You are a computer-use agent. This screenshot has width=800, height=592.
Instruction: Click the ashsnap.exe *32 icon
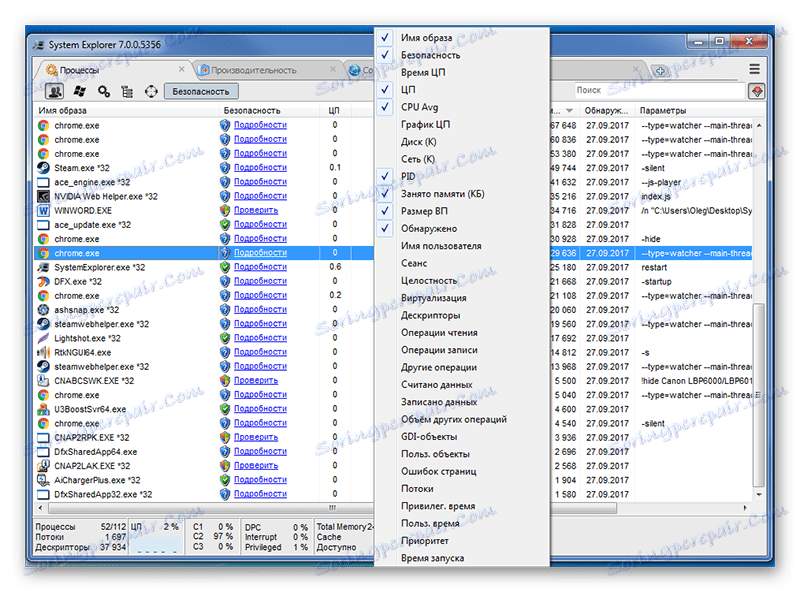(x=43, y=310)
